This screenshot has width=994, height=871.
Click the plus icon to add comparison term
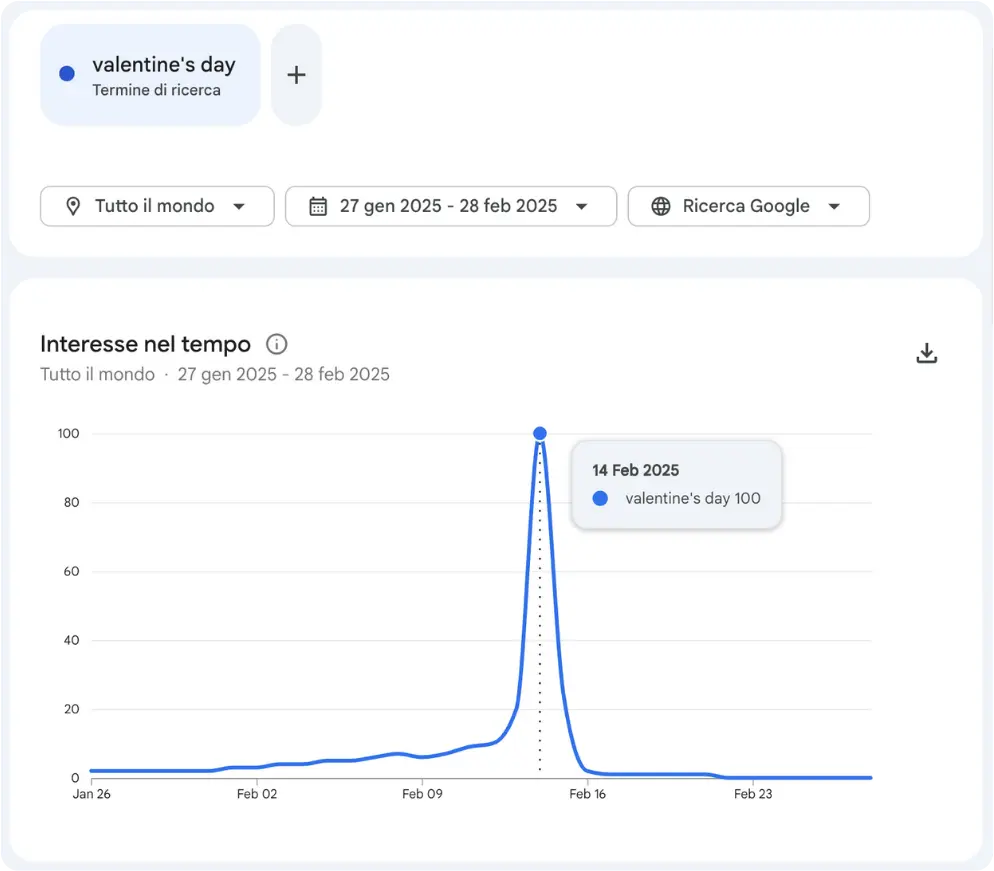pos(296,75)
